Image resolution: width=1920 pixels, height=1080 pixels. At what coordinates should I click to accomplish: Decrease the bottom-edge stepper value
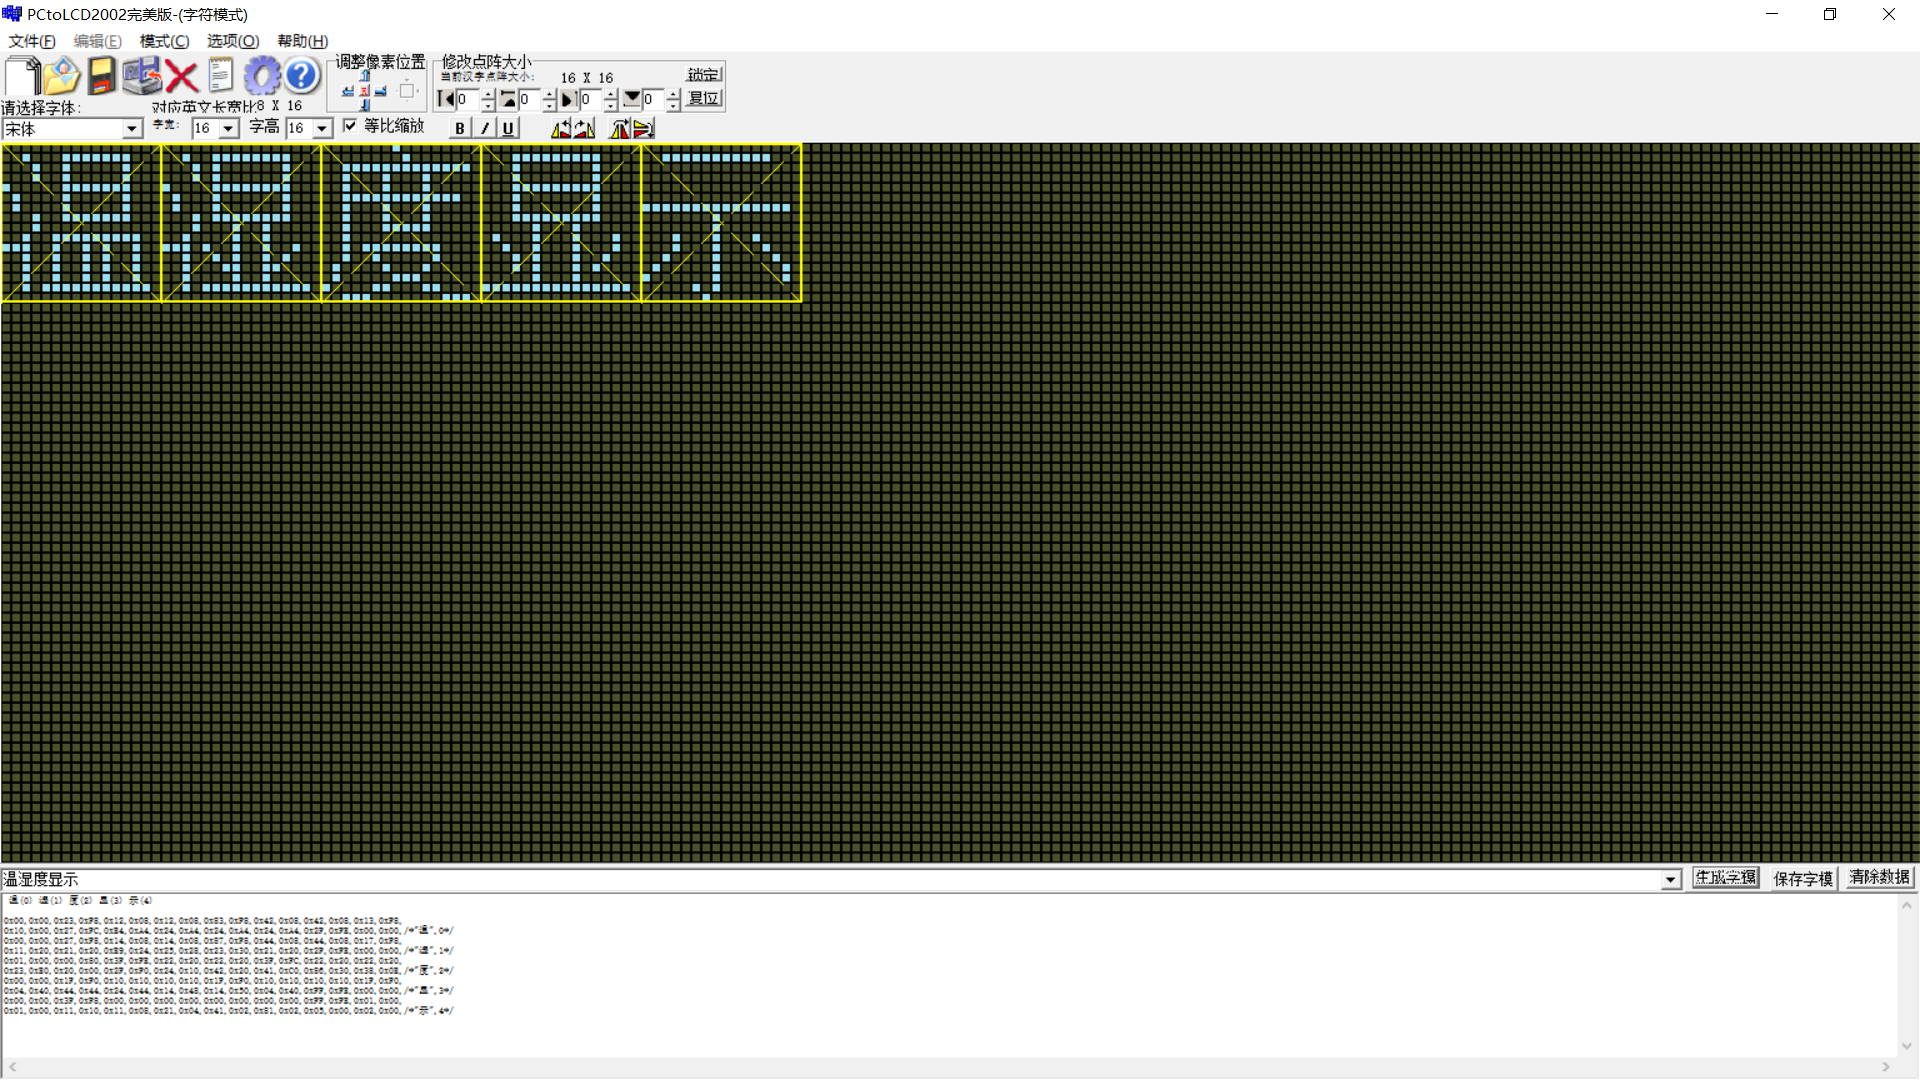point(673,105)
